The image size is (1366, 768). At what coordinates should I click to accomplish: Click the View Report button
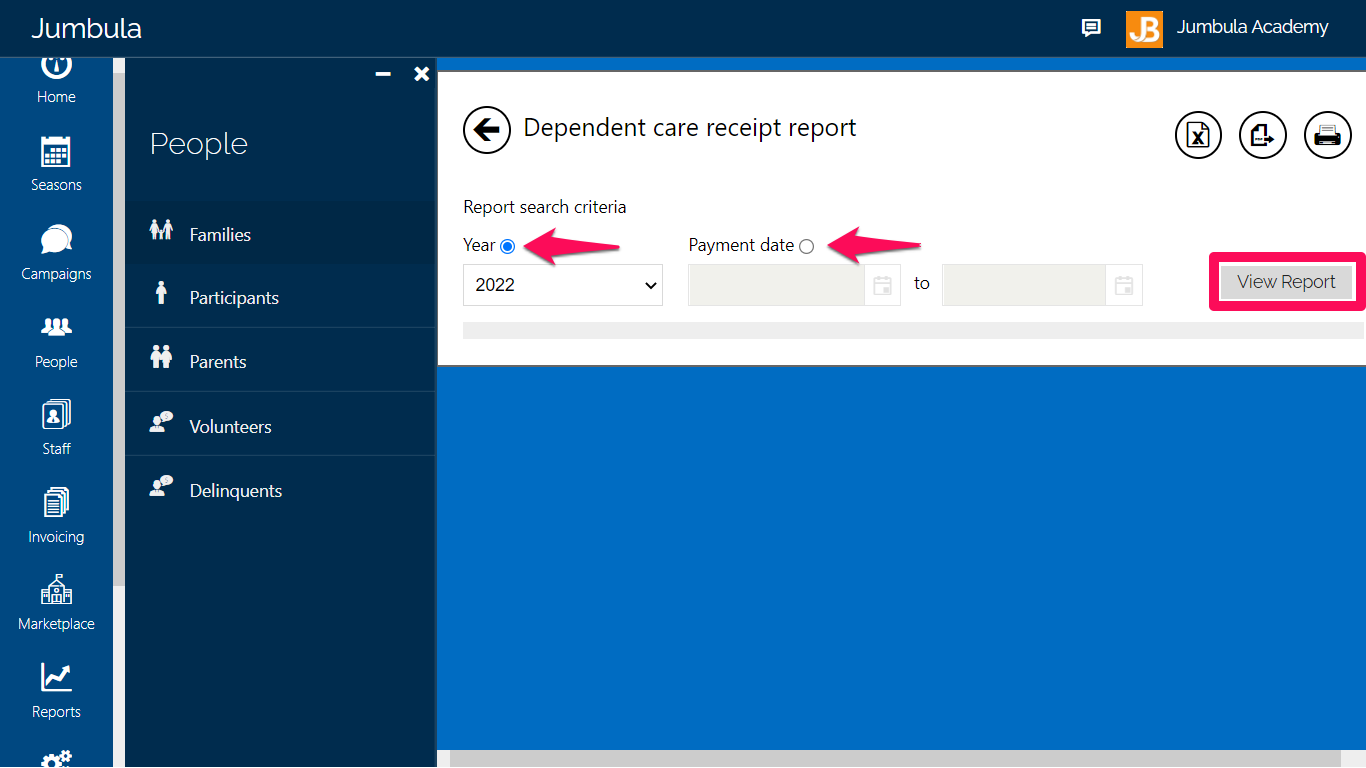(x=1286, y=282)
